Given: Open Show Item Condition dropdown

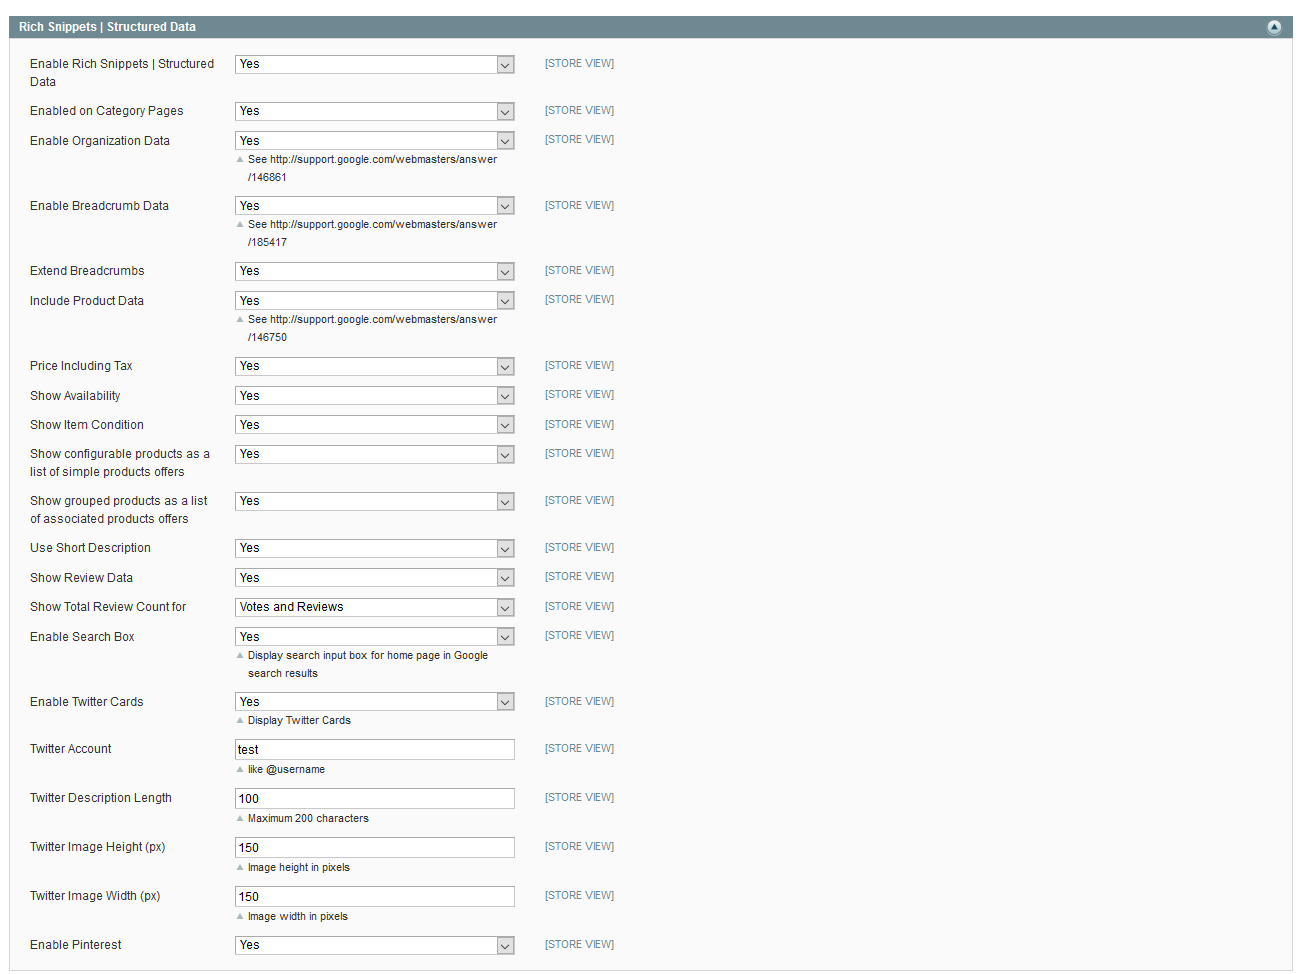Looking at the screenshot, I should pos(374,425).
